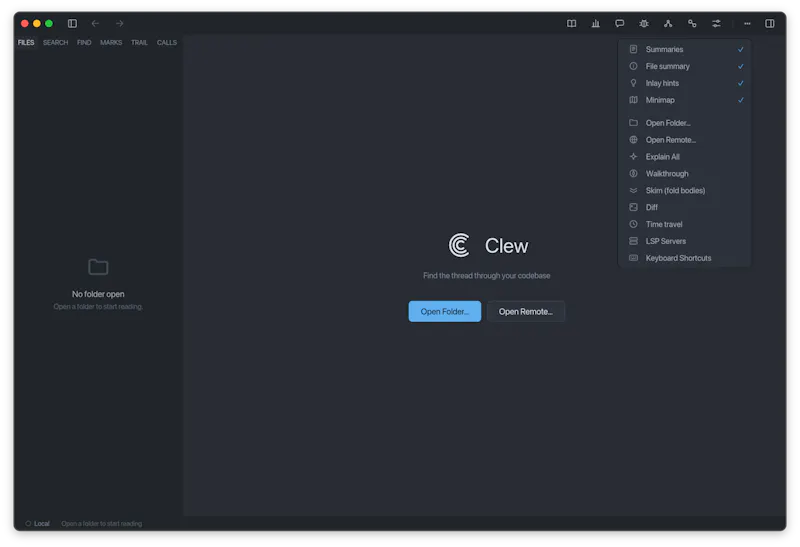The image size is (800, 547).
Task: Click the bug icon in toolbar
Action: coord(644,23)
